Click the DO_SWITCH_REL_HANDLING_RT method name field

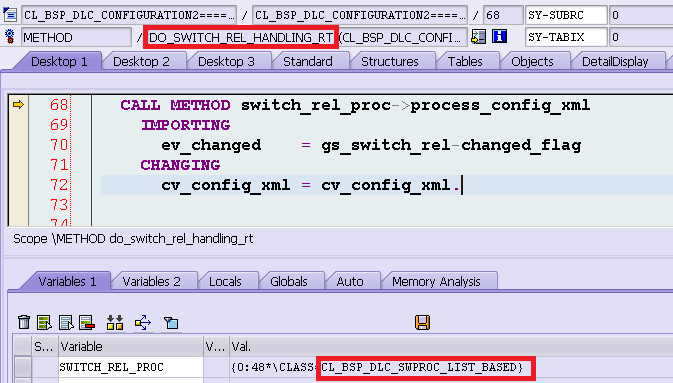(x=240, y=37)
